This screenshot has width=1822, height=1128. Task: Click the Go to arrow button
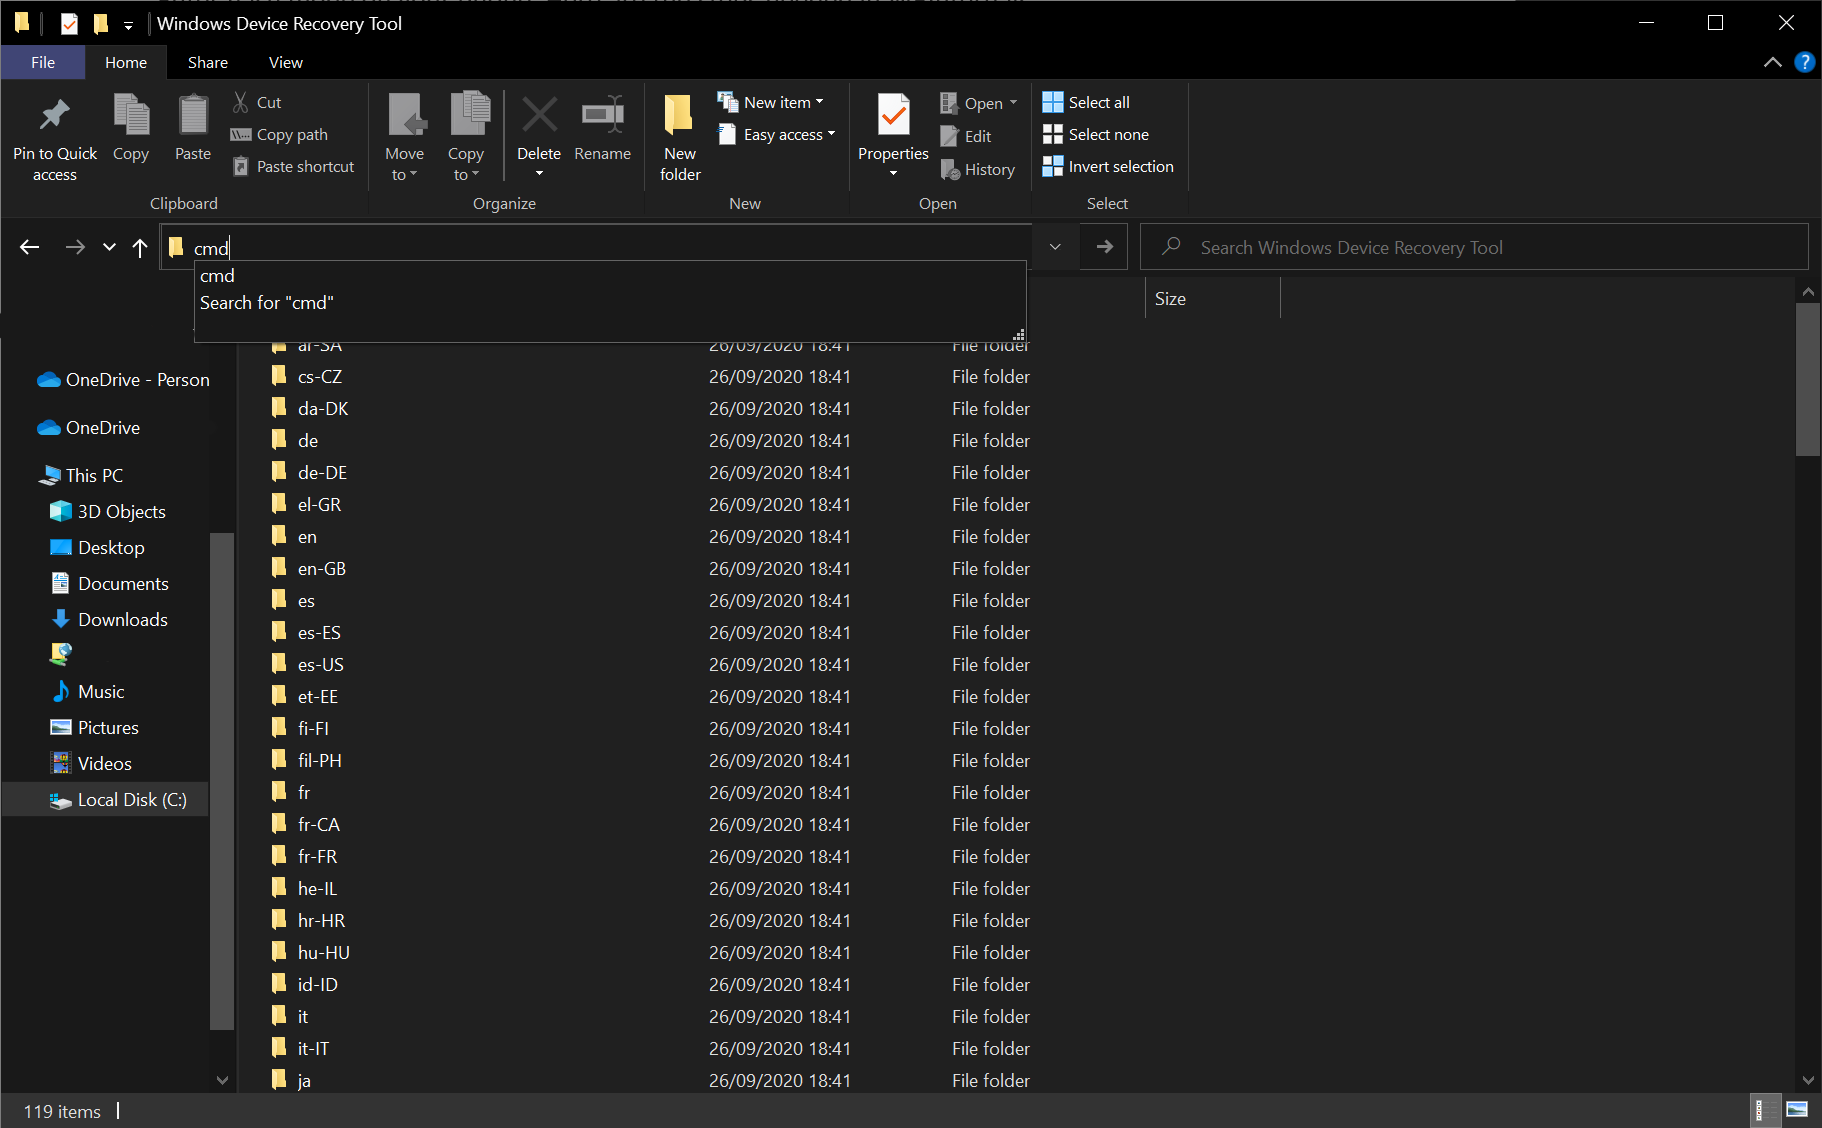tap(1104, 247)
